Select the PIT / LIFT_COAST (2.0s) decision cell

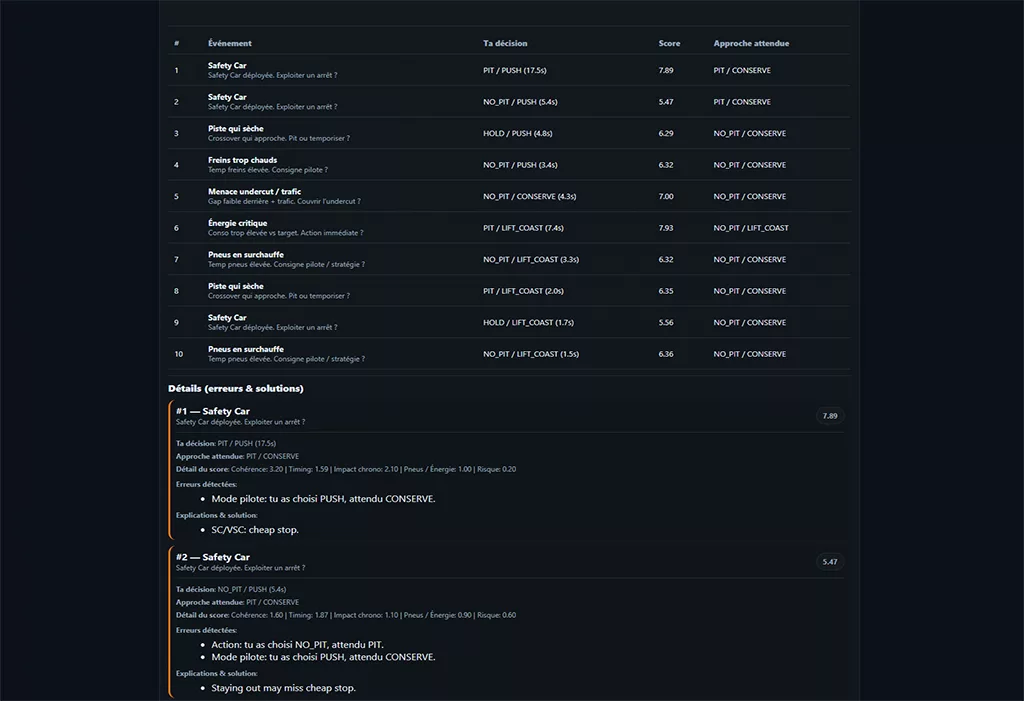523,291
